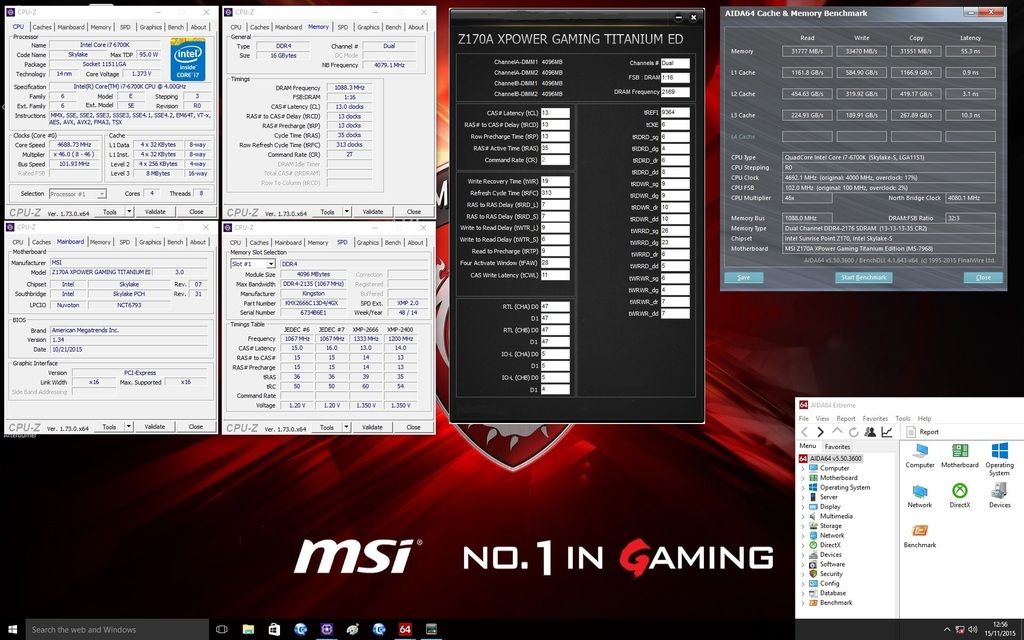Open the large Network icon in AIDA64 content pane
The width and height of the screenshot is (1024, 640).
[x=920, y=496]
